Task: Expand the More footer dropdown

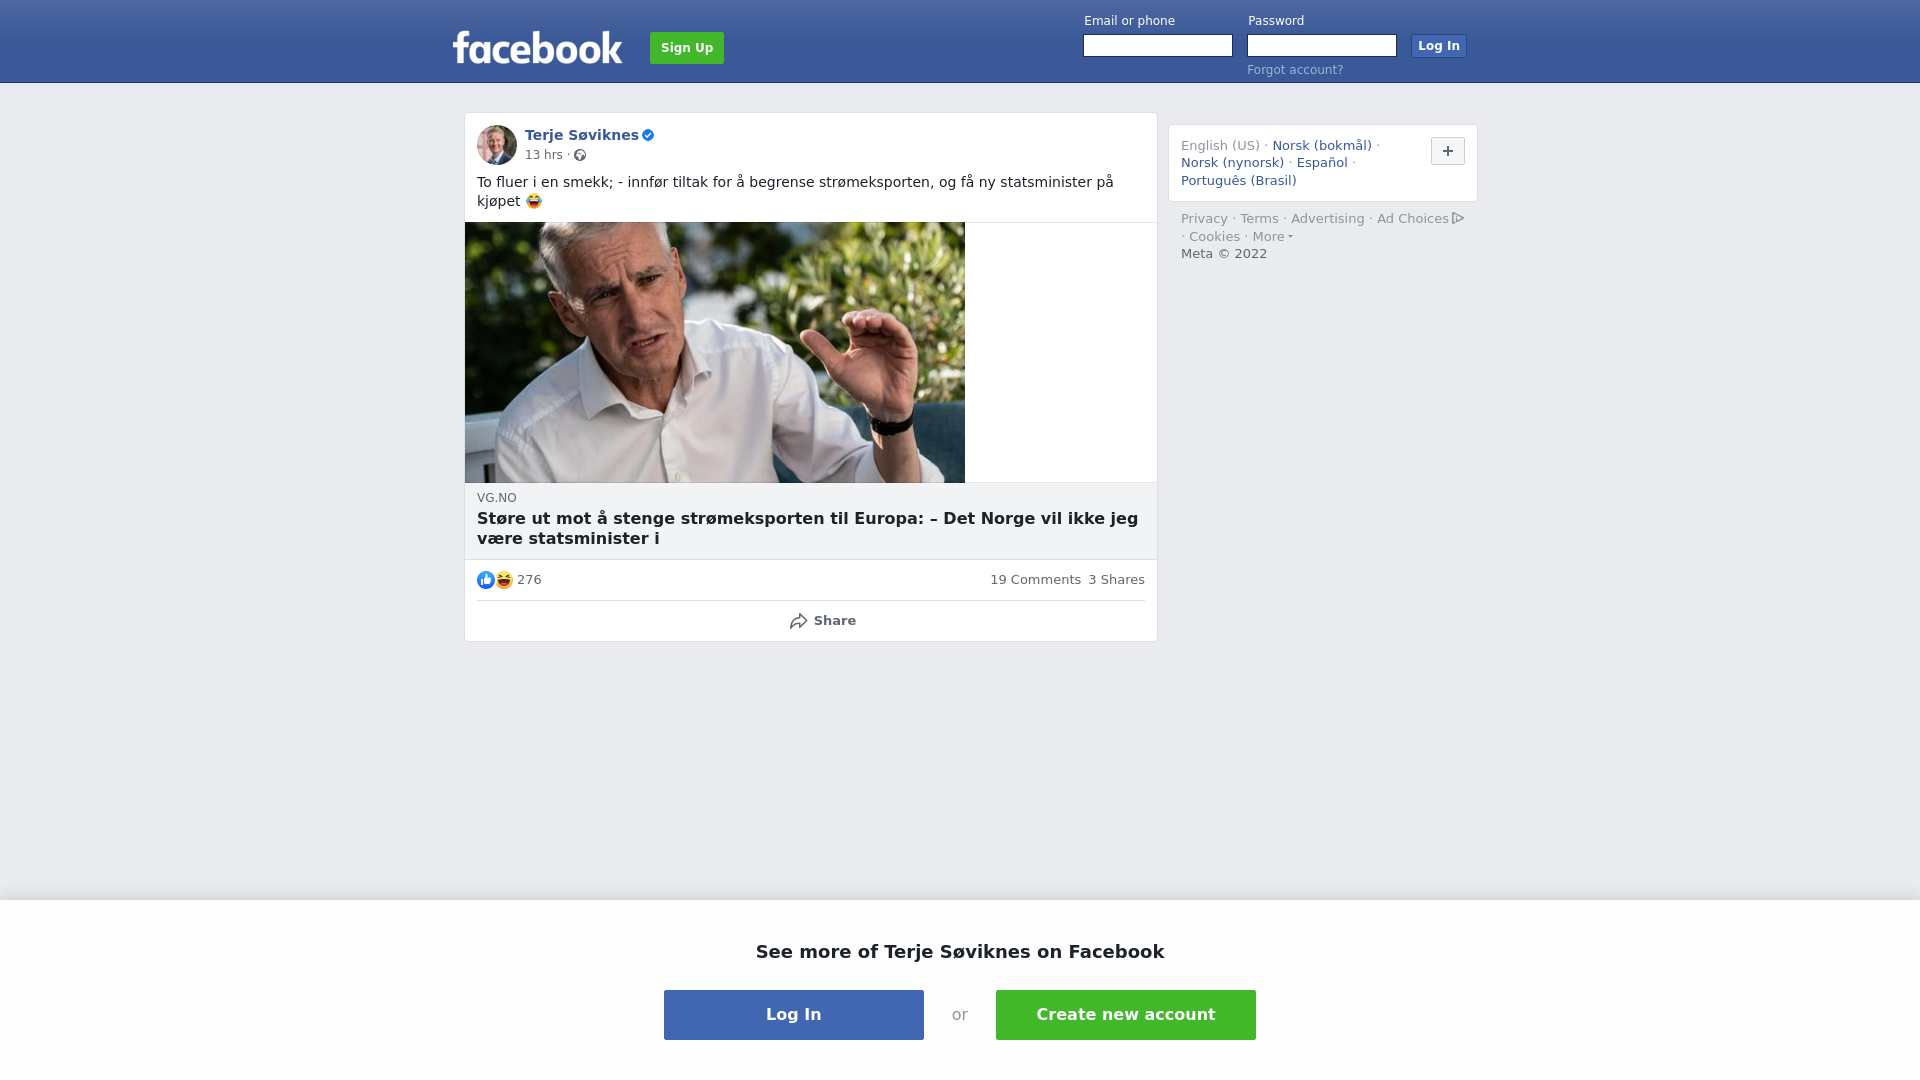Action: [1273, 237]
